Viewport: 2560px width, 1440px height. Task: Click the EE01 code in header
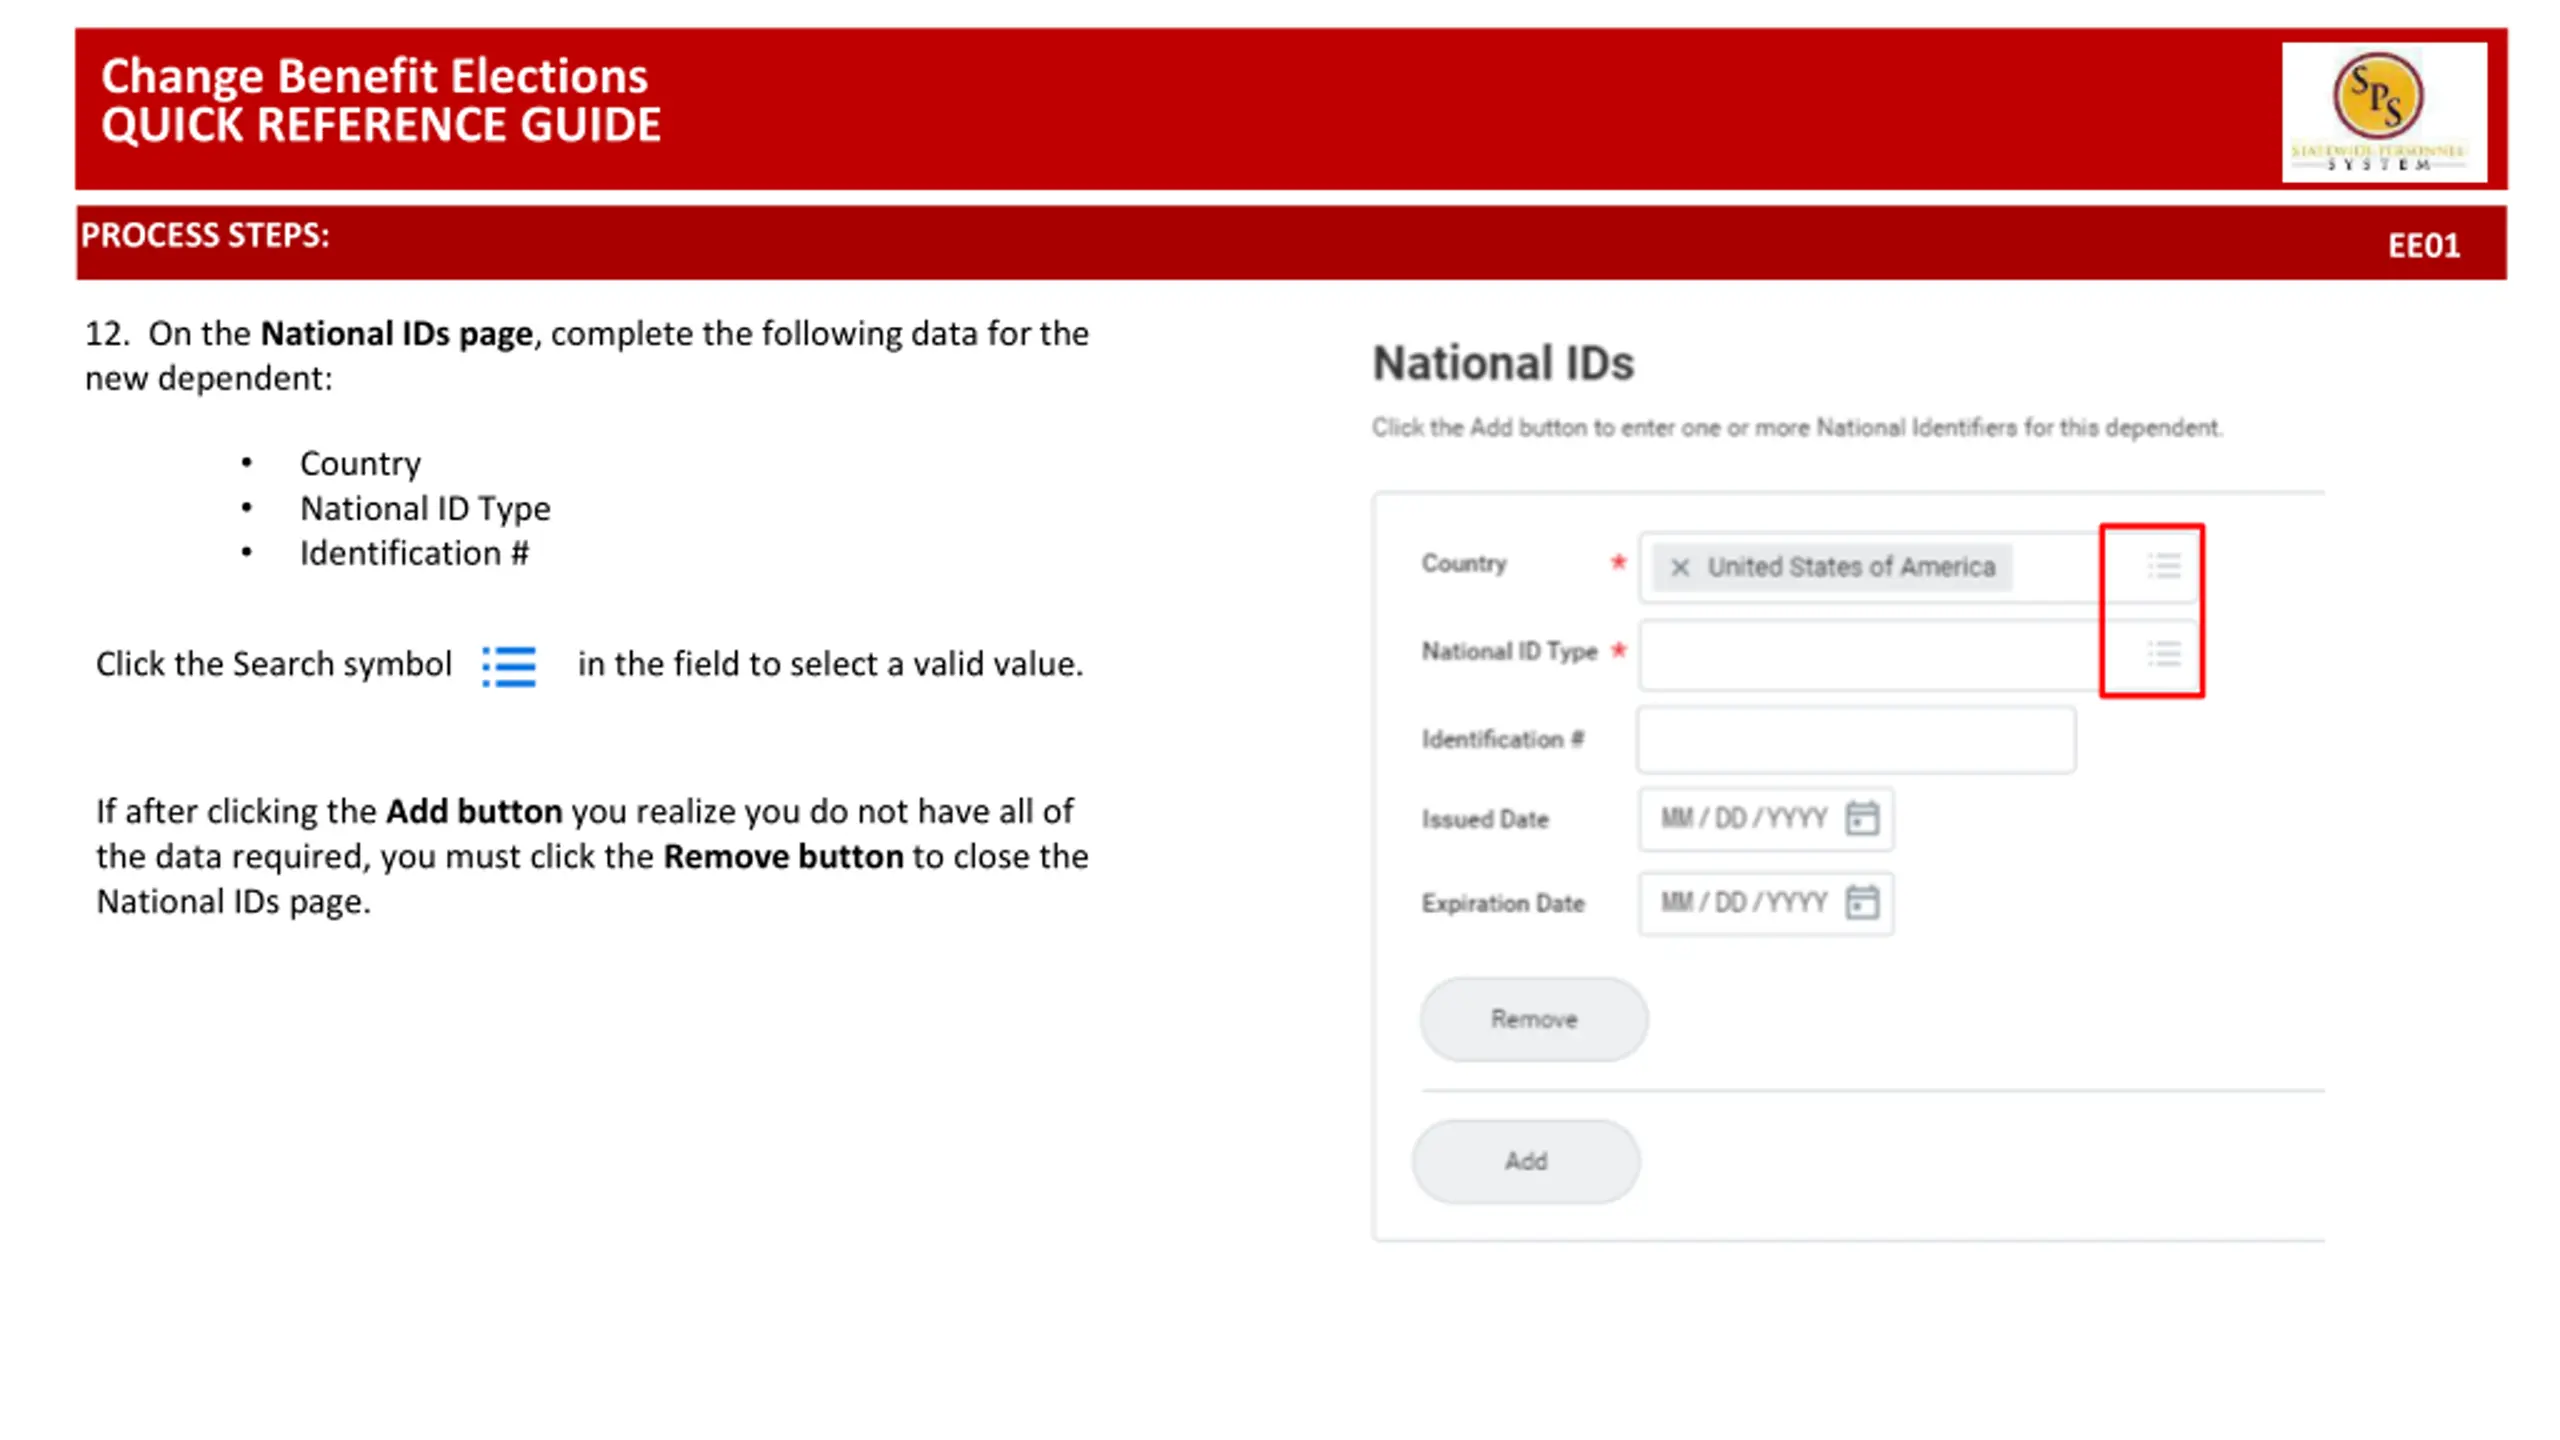(2424, 246)
